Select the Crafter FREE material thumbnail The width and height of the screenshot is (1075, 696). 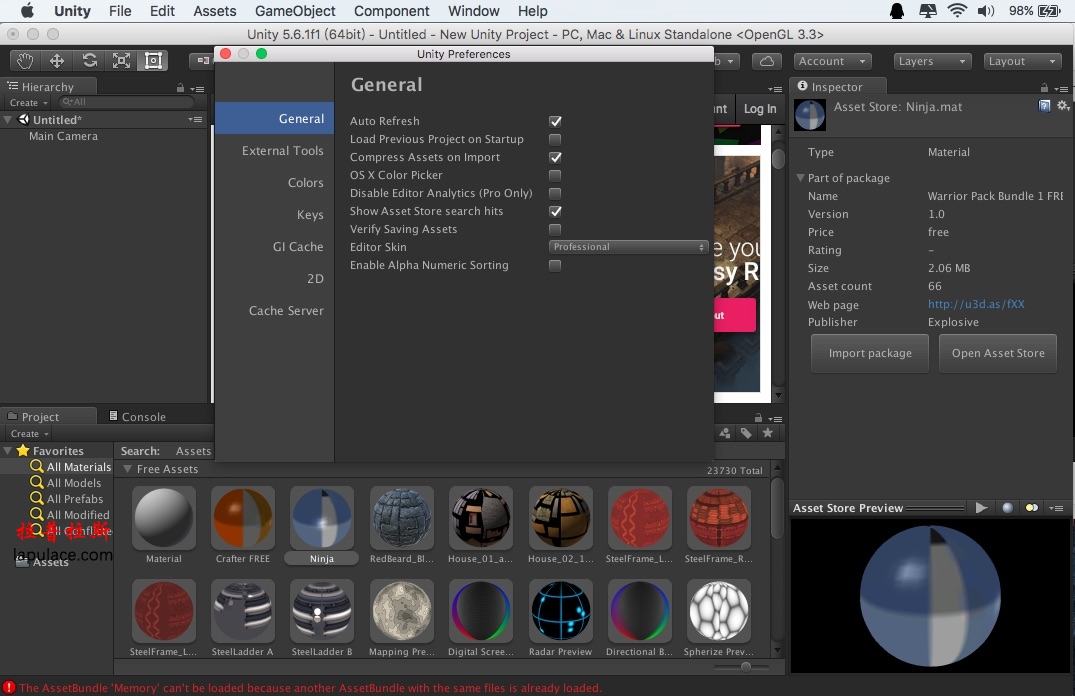(x=243, y=518)
